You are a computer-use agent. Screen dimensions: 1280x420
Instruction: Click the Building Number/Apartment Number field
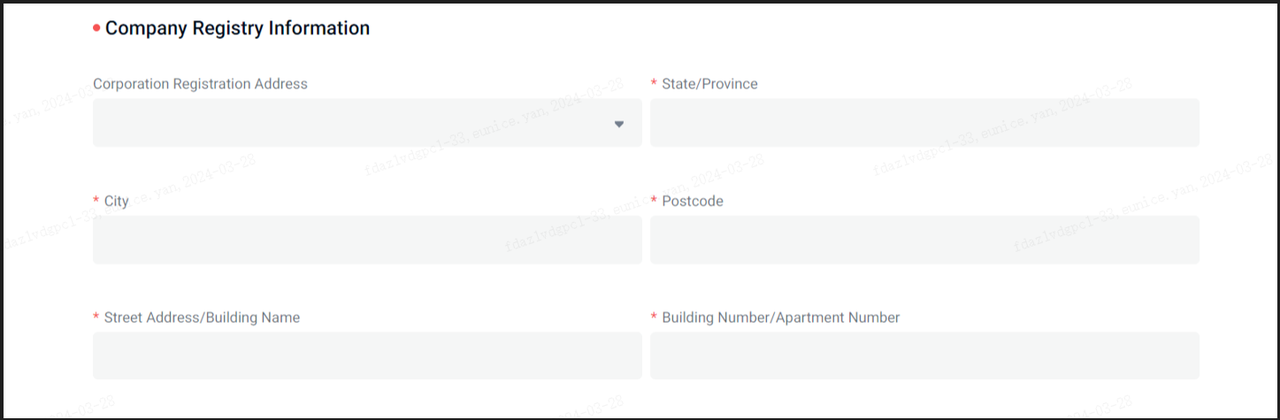(x=924, y=356)
